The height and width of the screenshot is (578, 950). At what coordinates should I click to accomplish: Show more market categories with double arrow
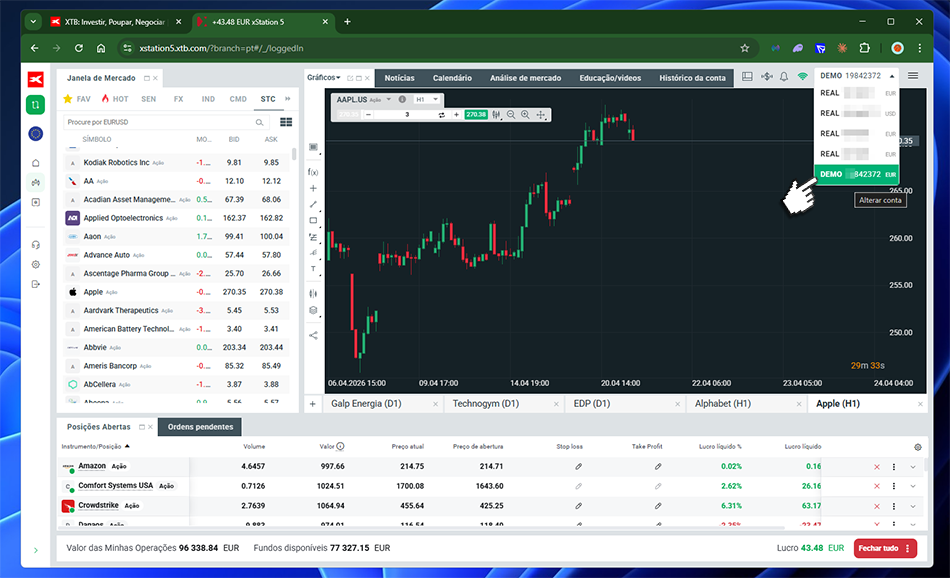[288, 99]
